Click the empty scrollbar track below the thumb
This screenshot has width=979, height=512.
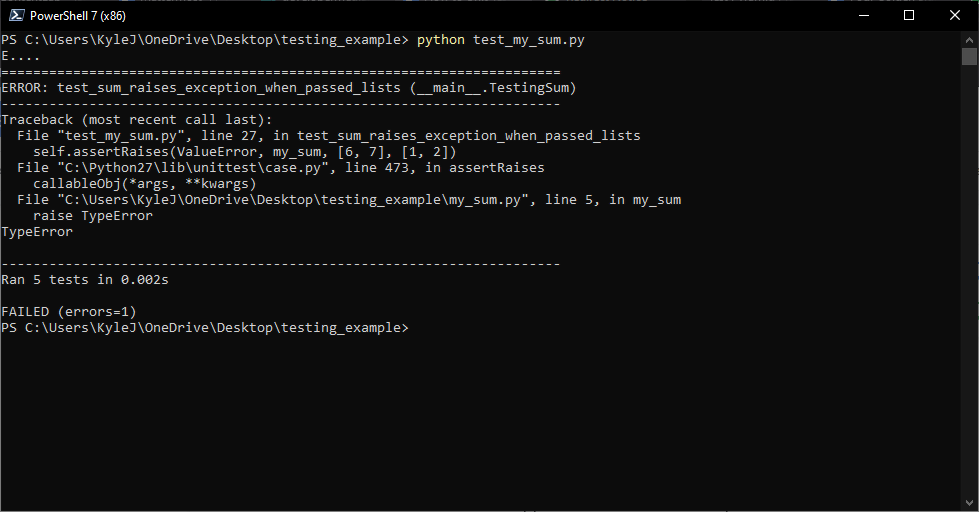point(969,300)
